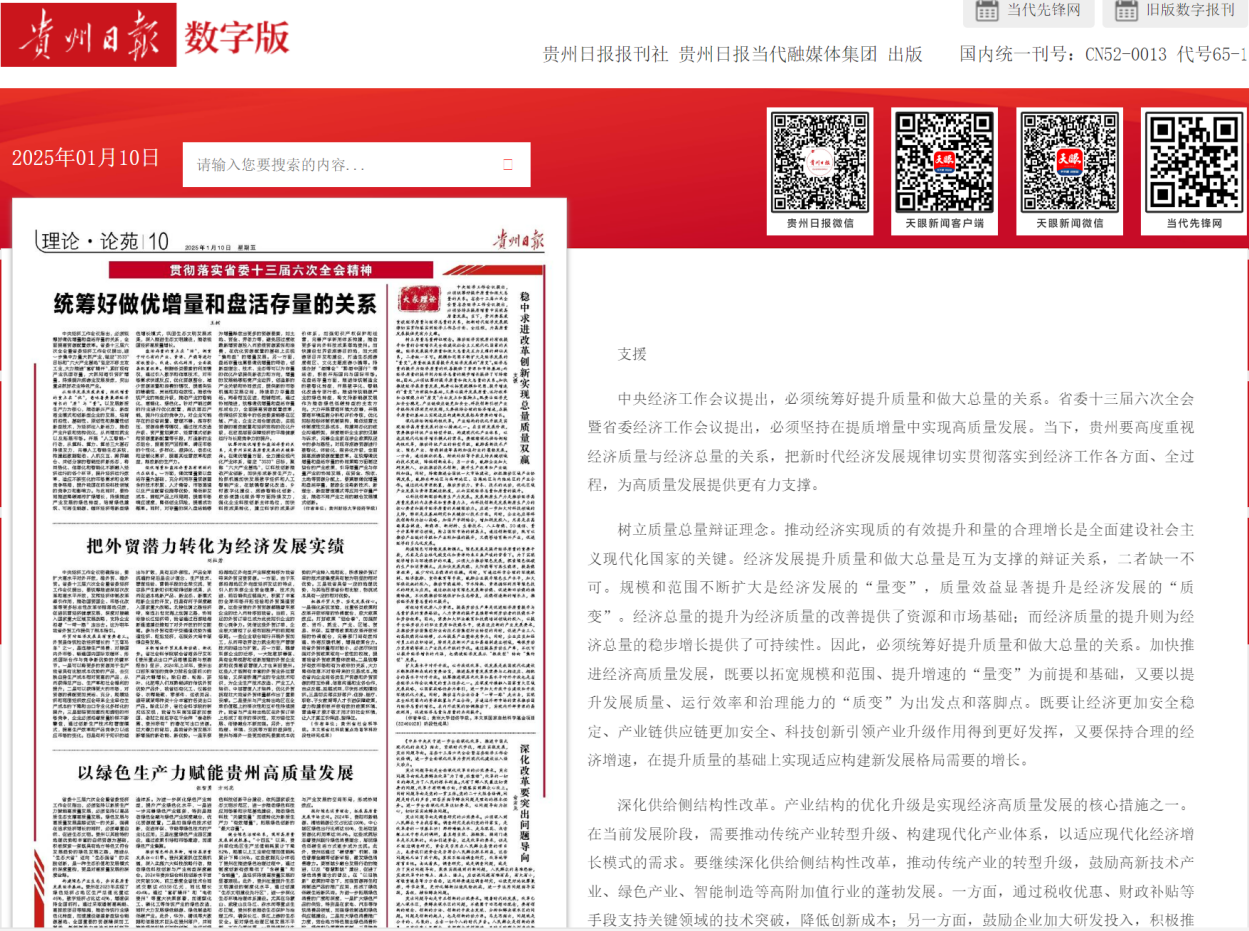The image size is (1249, 931).
Task: Open the 旧版数字报刊 link
Action: click(x=1190, y=11)
